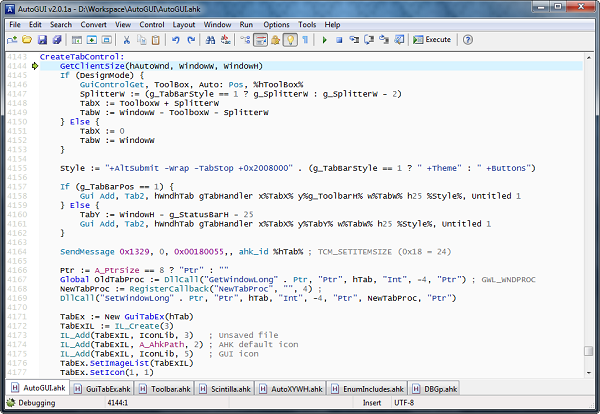Viewport: 600px width, 414px height.
Task: Stop debugging with the blue square icon
Action: coord(339,40)
